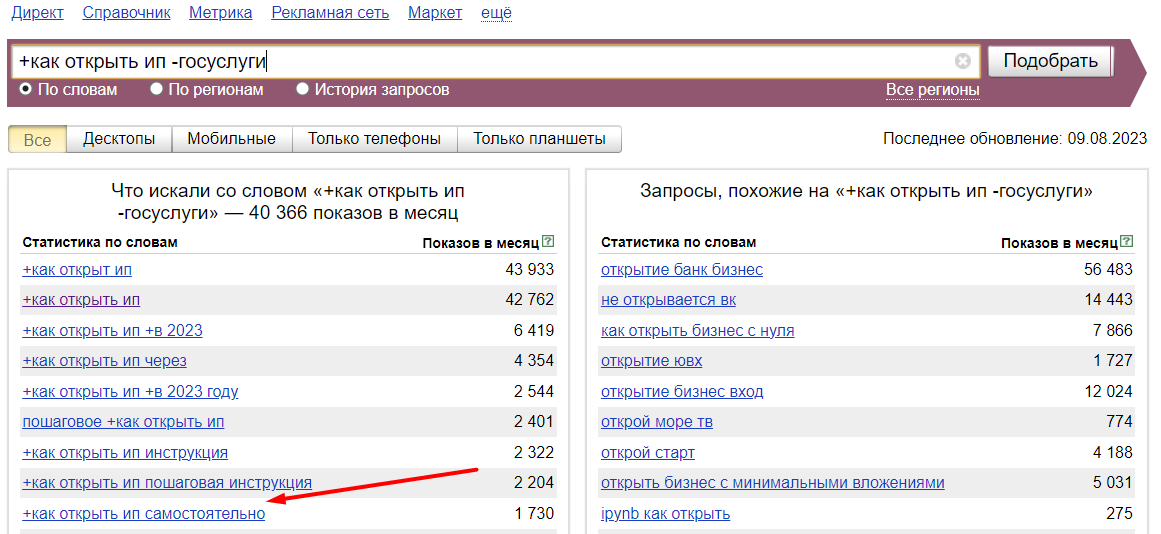
Task: Open similar query 'как открыть бизнес с нуля'
Action: 697,330
